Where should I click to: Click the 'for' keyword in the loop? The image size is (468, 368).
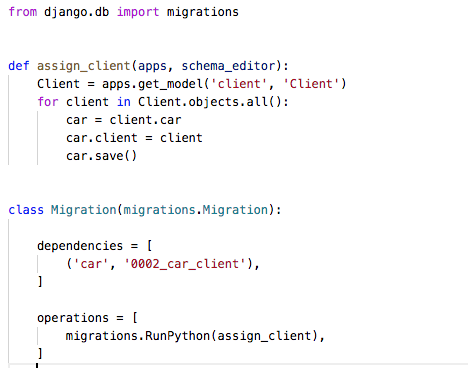(x=48, y=102)
